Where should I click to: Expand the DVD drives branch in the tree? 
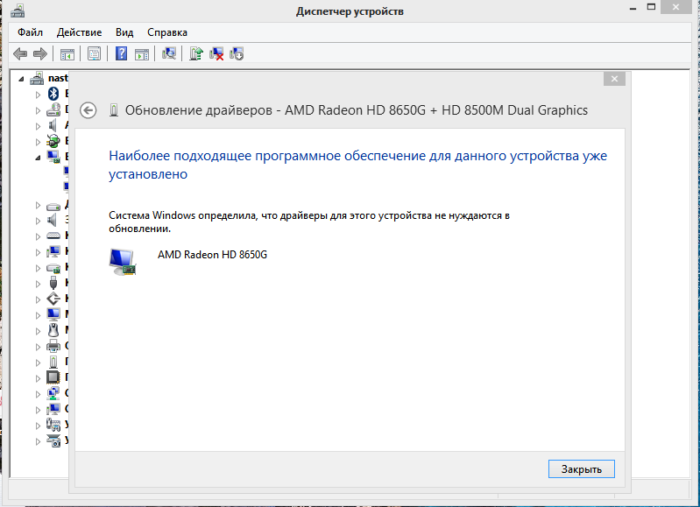pyautogui.click(x=38, y=110)
